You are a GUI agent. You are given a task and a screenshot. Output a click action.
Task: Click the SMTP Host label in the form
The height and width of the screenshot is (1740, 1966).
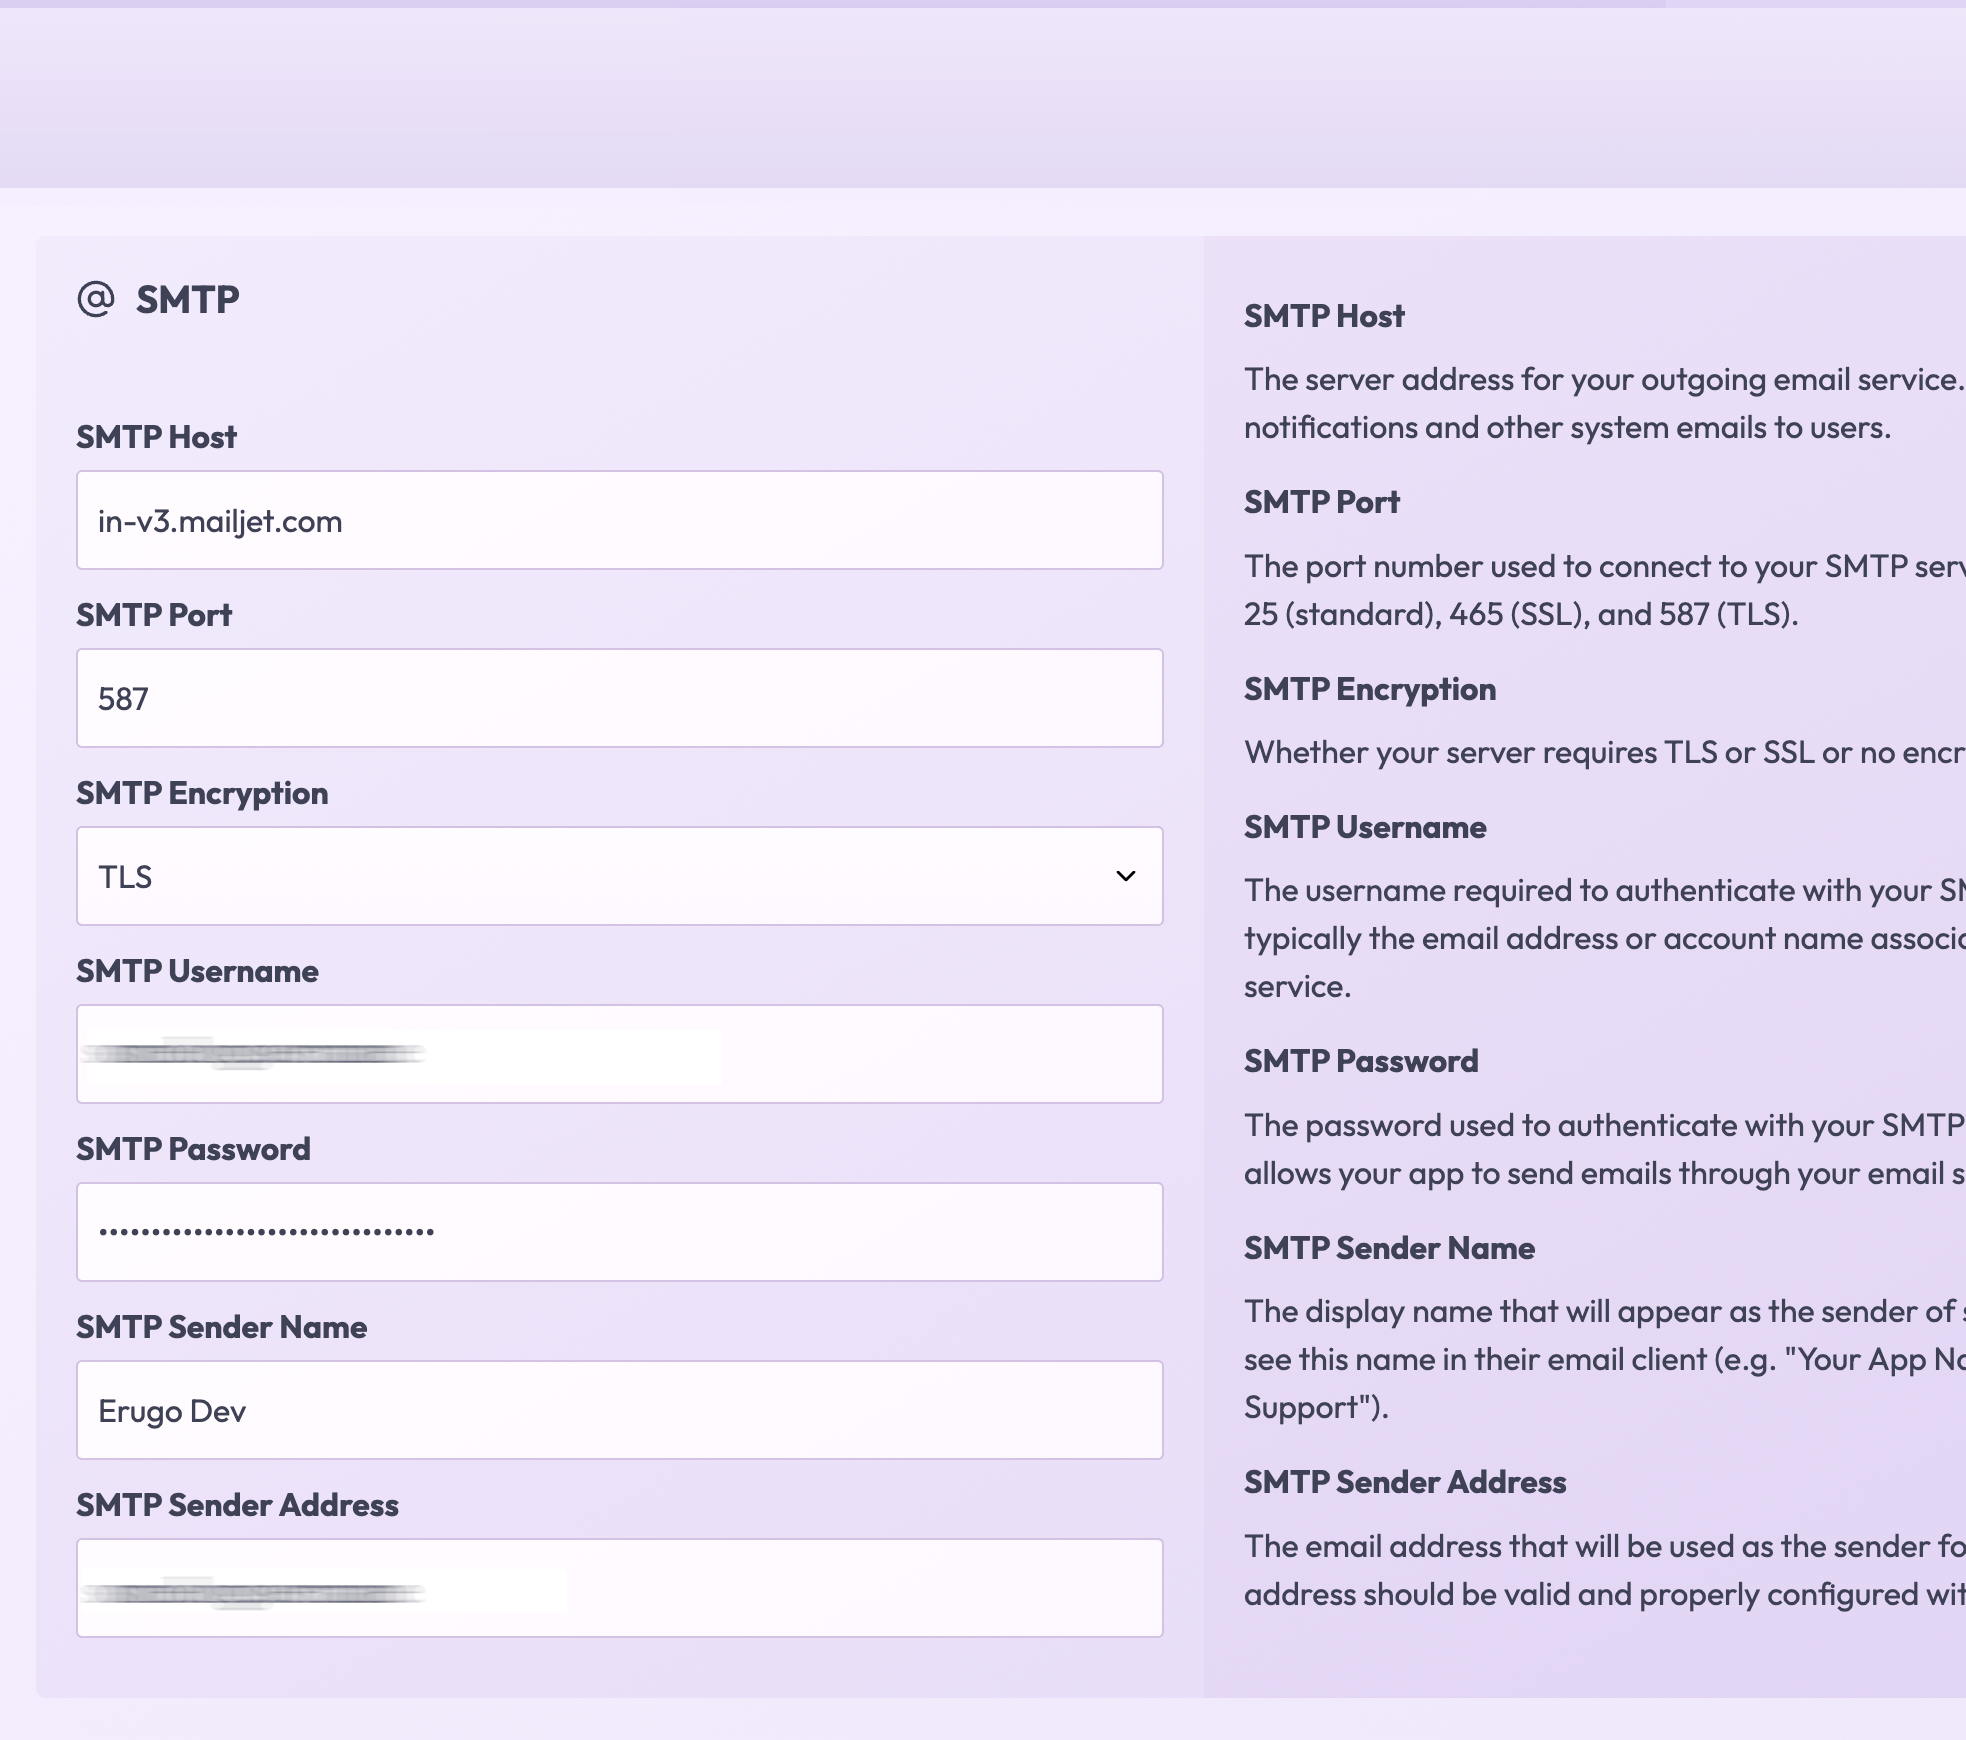(156, 436)
